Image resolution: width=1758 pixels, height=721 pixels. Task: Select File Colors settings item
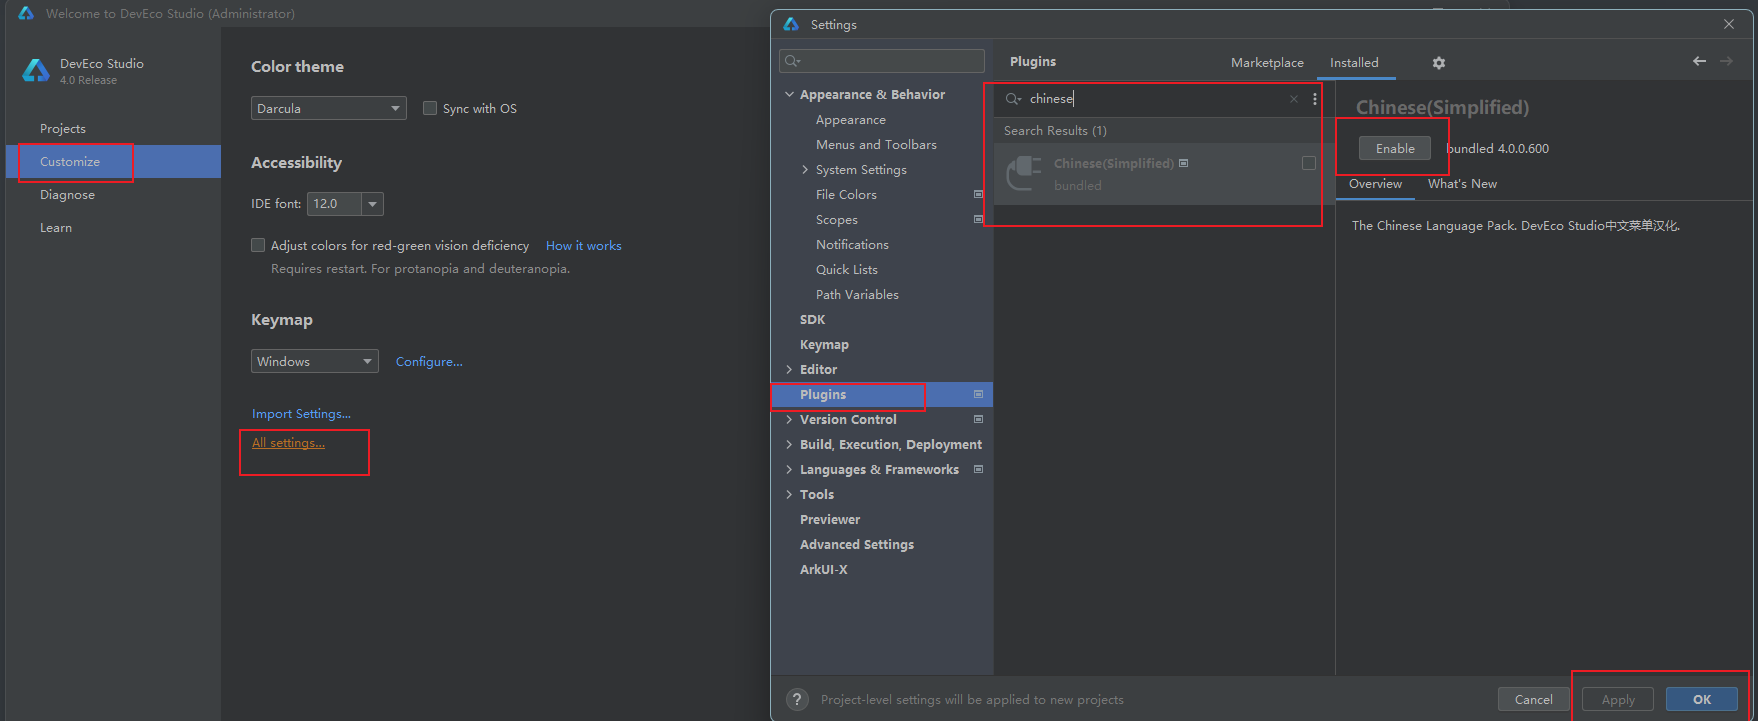coord(846,194)
